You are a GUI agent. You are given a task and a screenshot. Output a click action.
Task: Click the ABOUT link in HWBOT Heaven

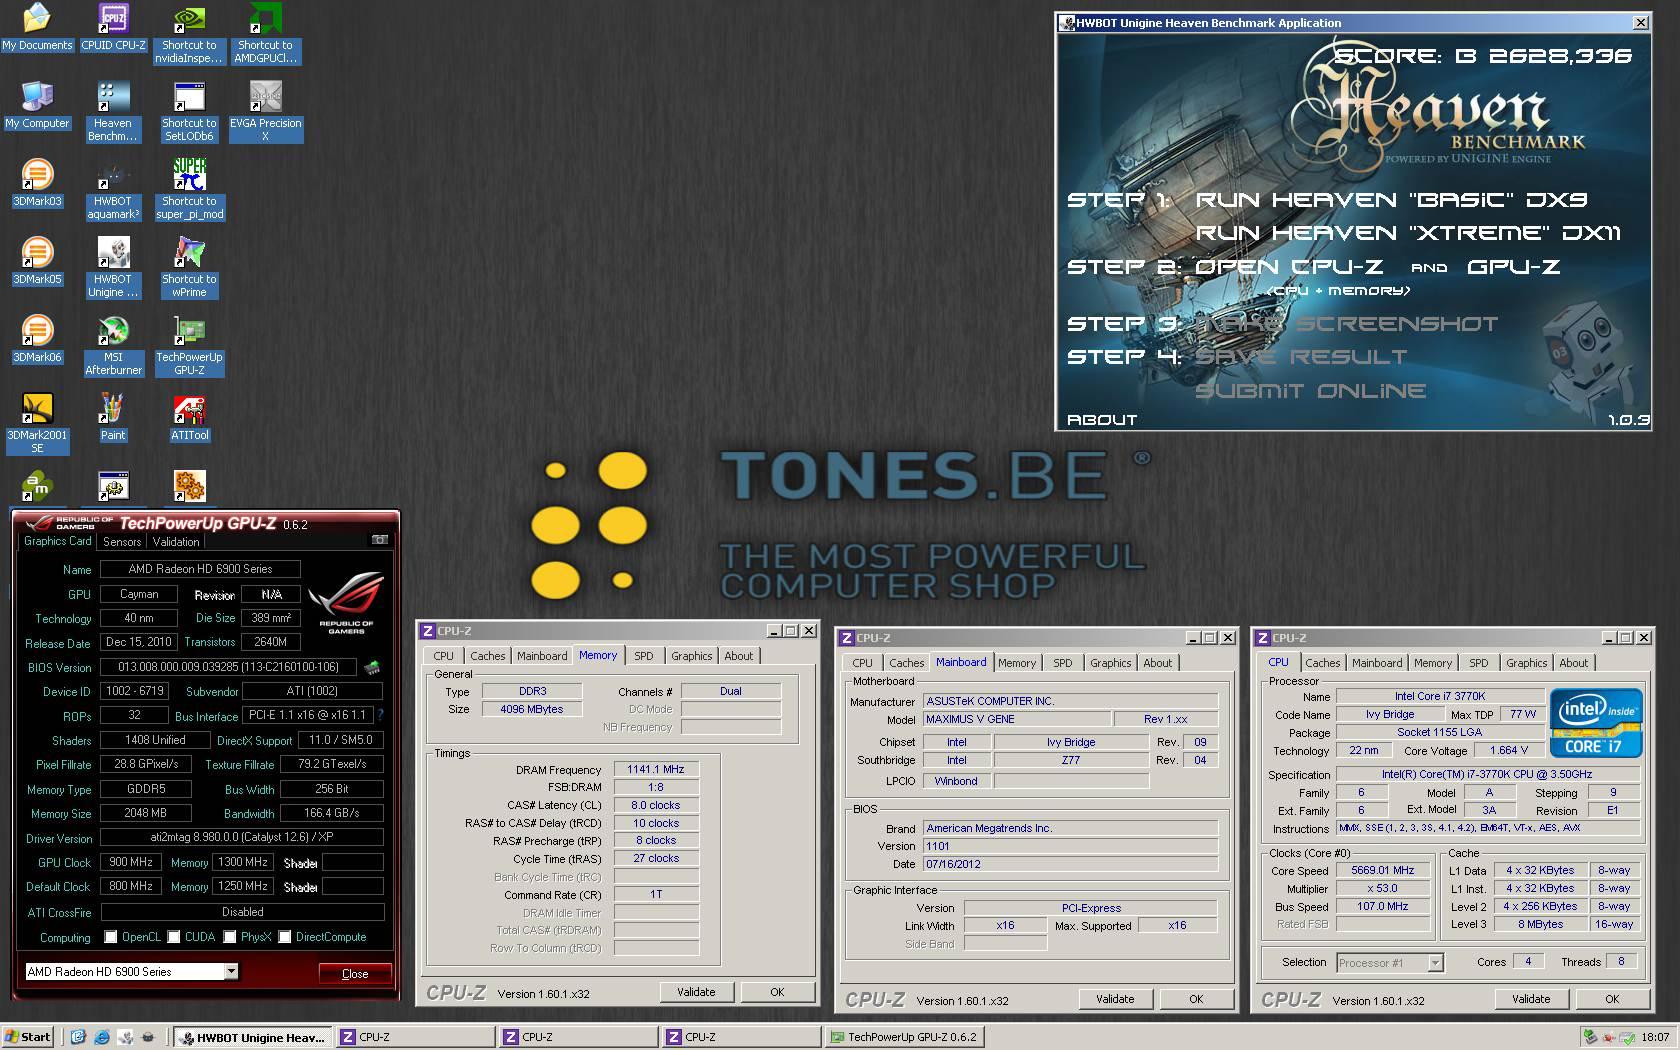pyautogui.click(x=1102, y=420)
